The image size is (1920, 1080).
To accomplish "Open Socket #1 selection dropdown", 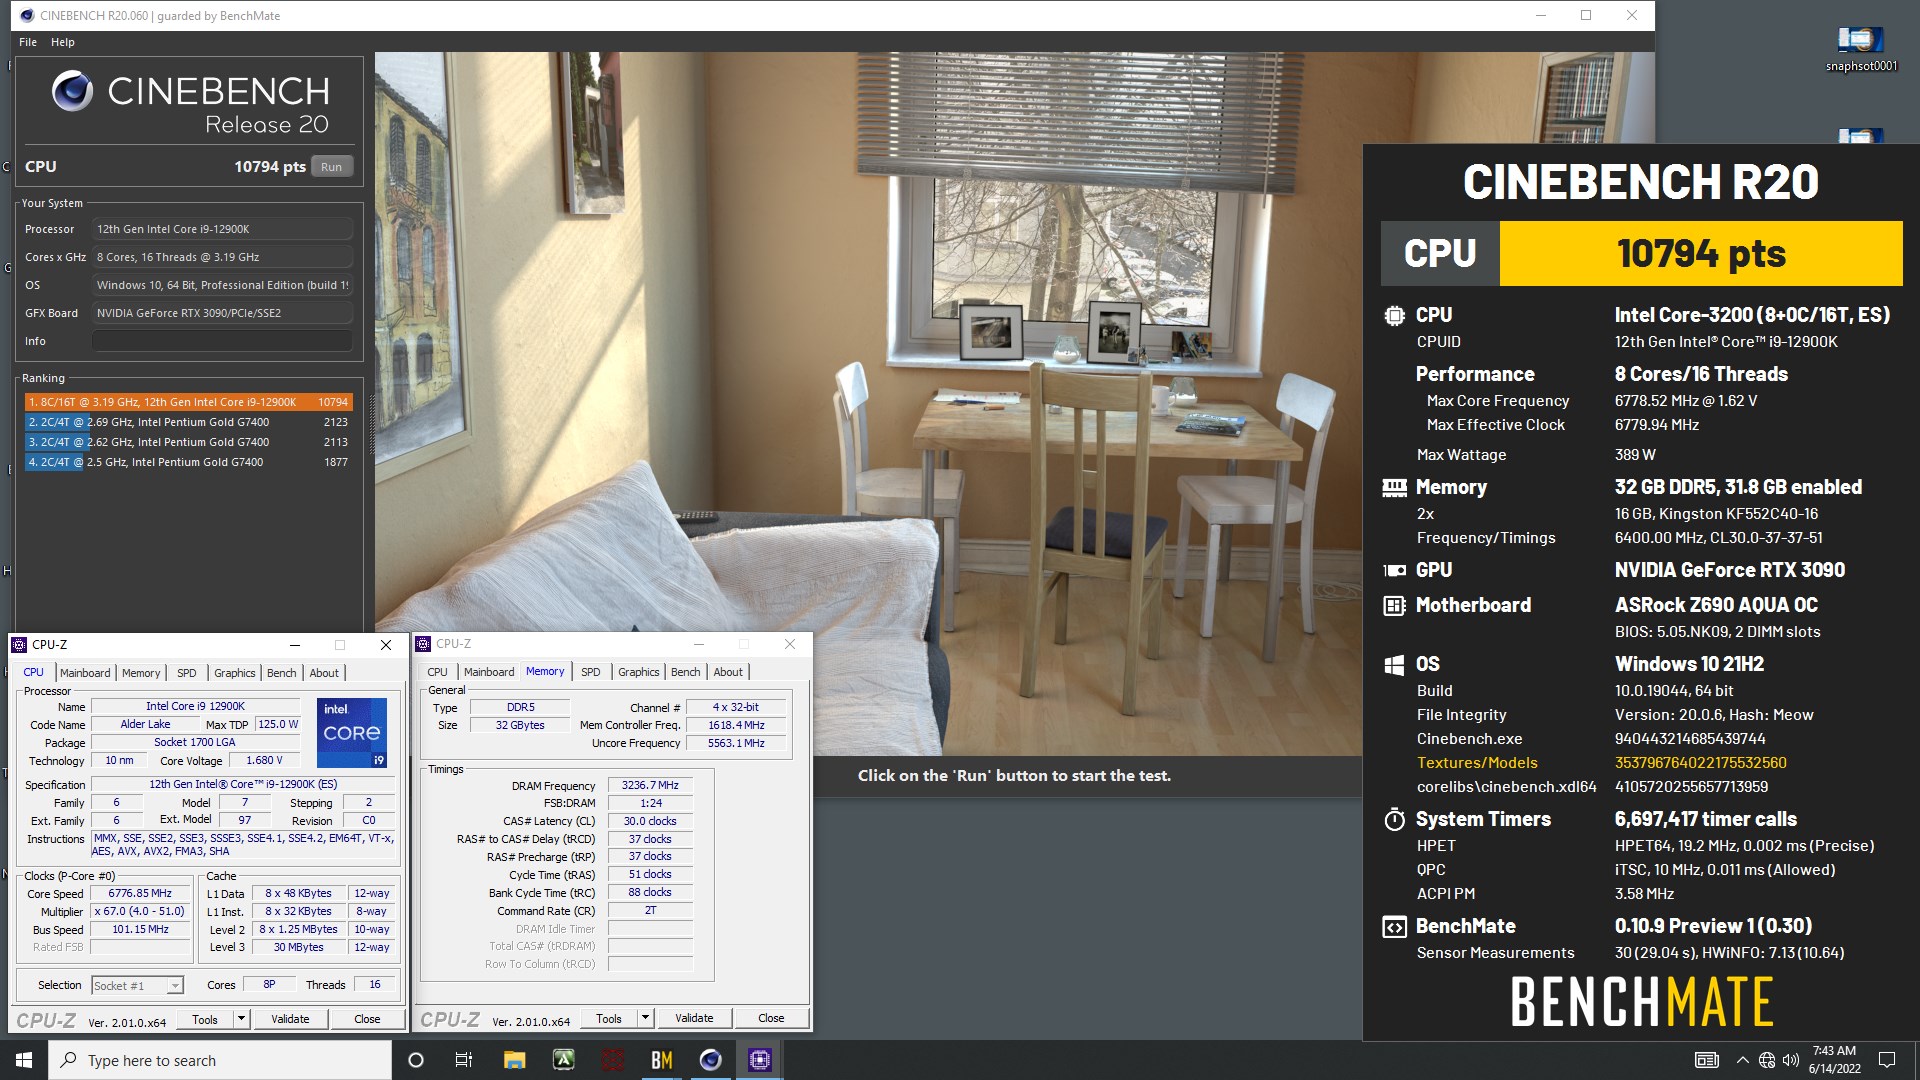I will 137,986.
